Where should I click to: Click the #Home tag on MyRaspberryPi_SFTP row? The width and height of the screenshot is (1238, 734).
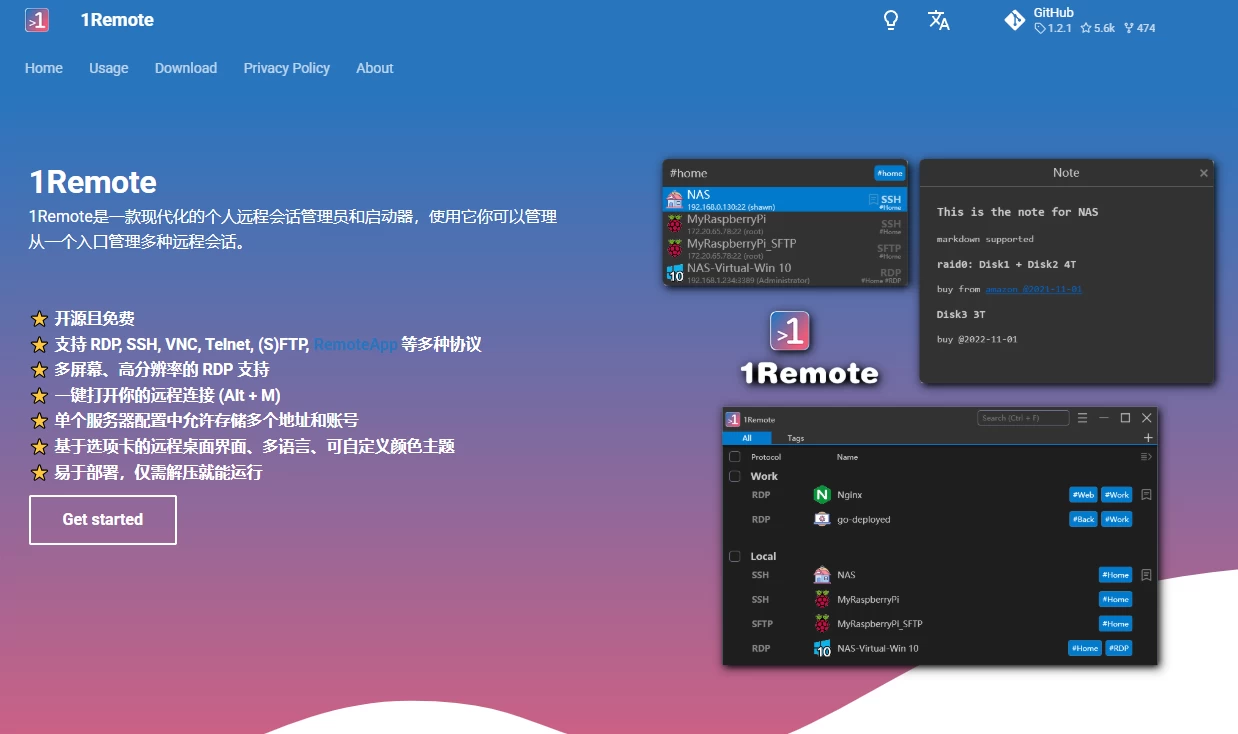pyautogui.click(x=1115, y=624)
